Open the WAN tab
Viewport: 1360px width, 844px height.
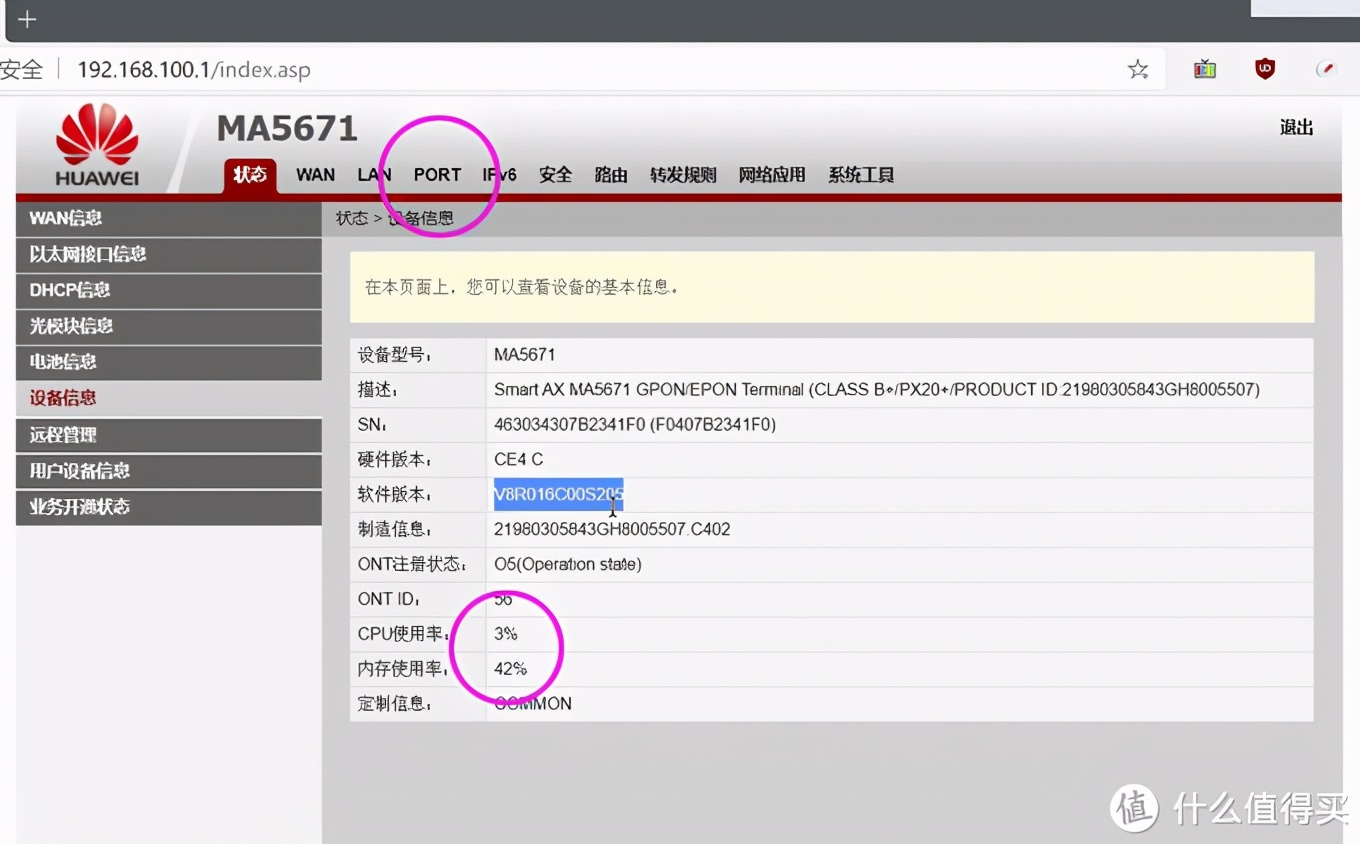(315, 175)
